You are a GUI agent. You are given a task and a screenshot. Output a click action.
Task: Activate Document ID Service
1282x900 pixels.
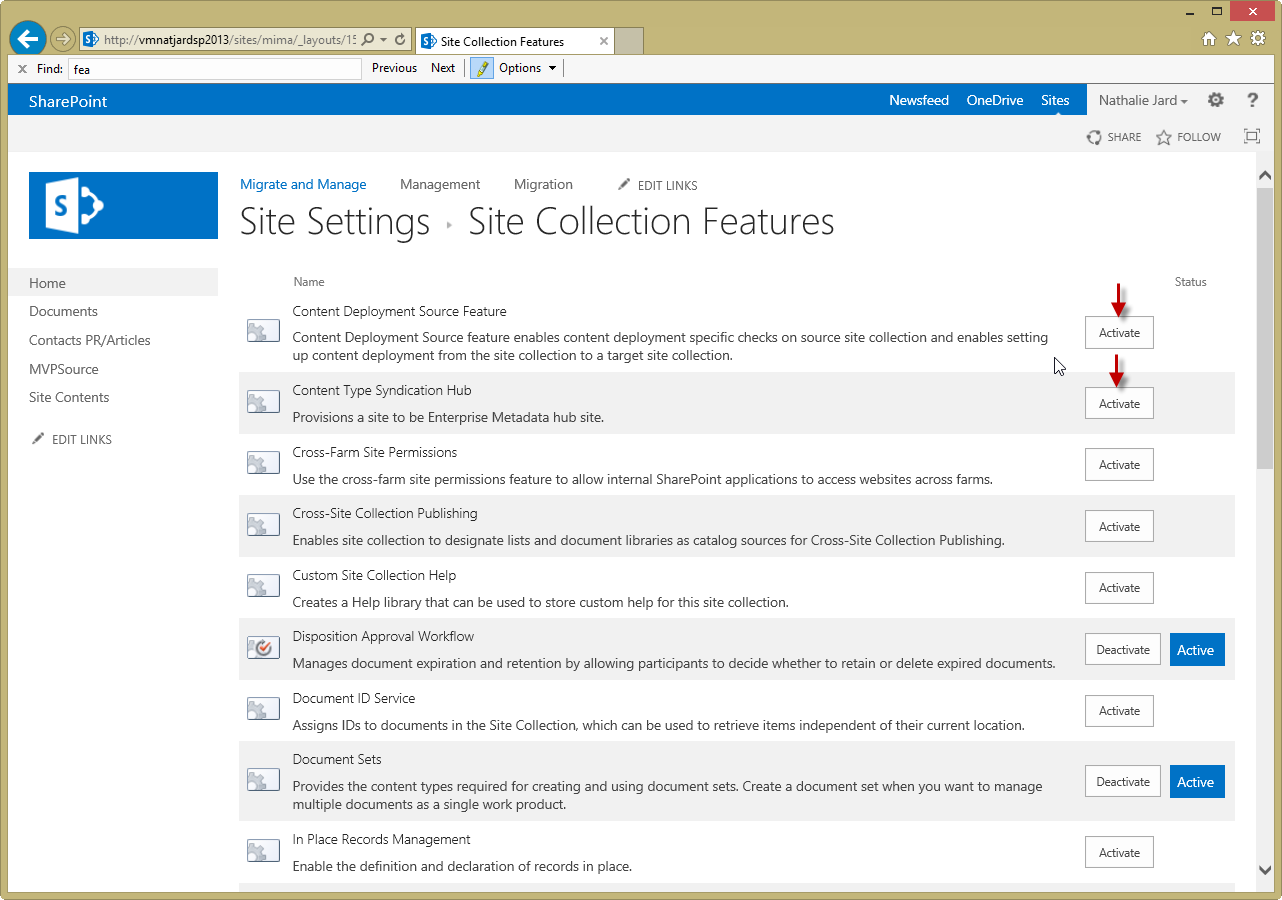pos(1119,711)
